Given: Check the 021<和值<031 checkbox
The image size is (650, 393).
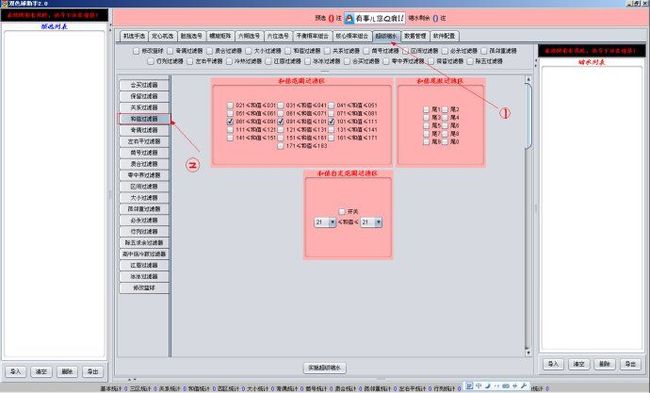Looking at the screenshot, I should click(x=230, y=105).
